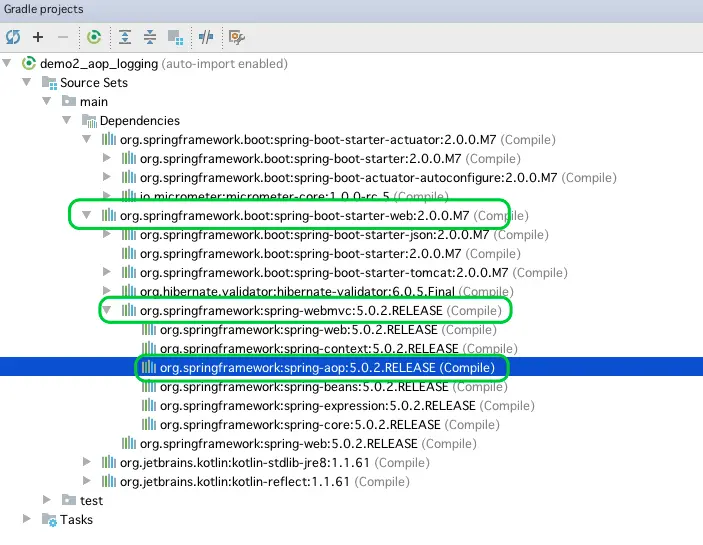
Task: Click the demo2_aop_logging project gradle icon
Action: pos(29,63)
